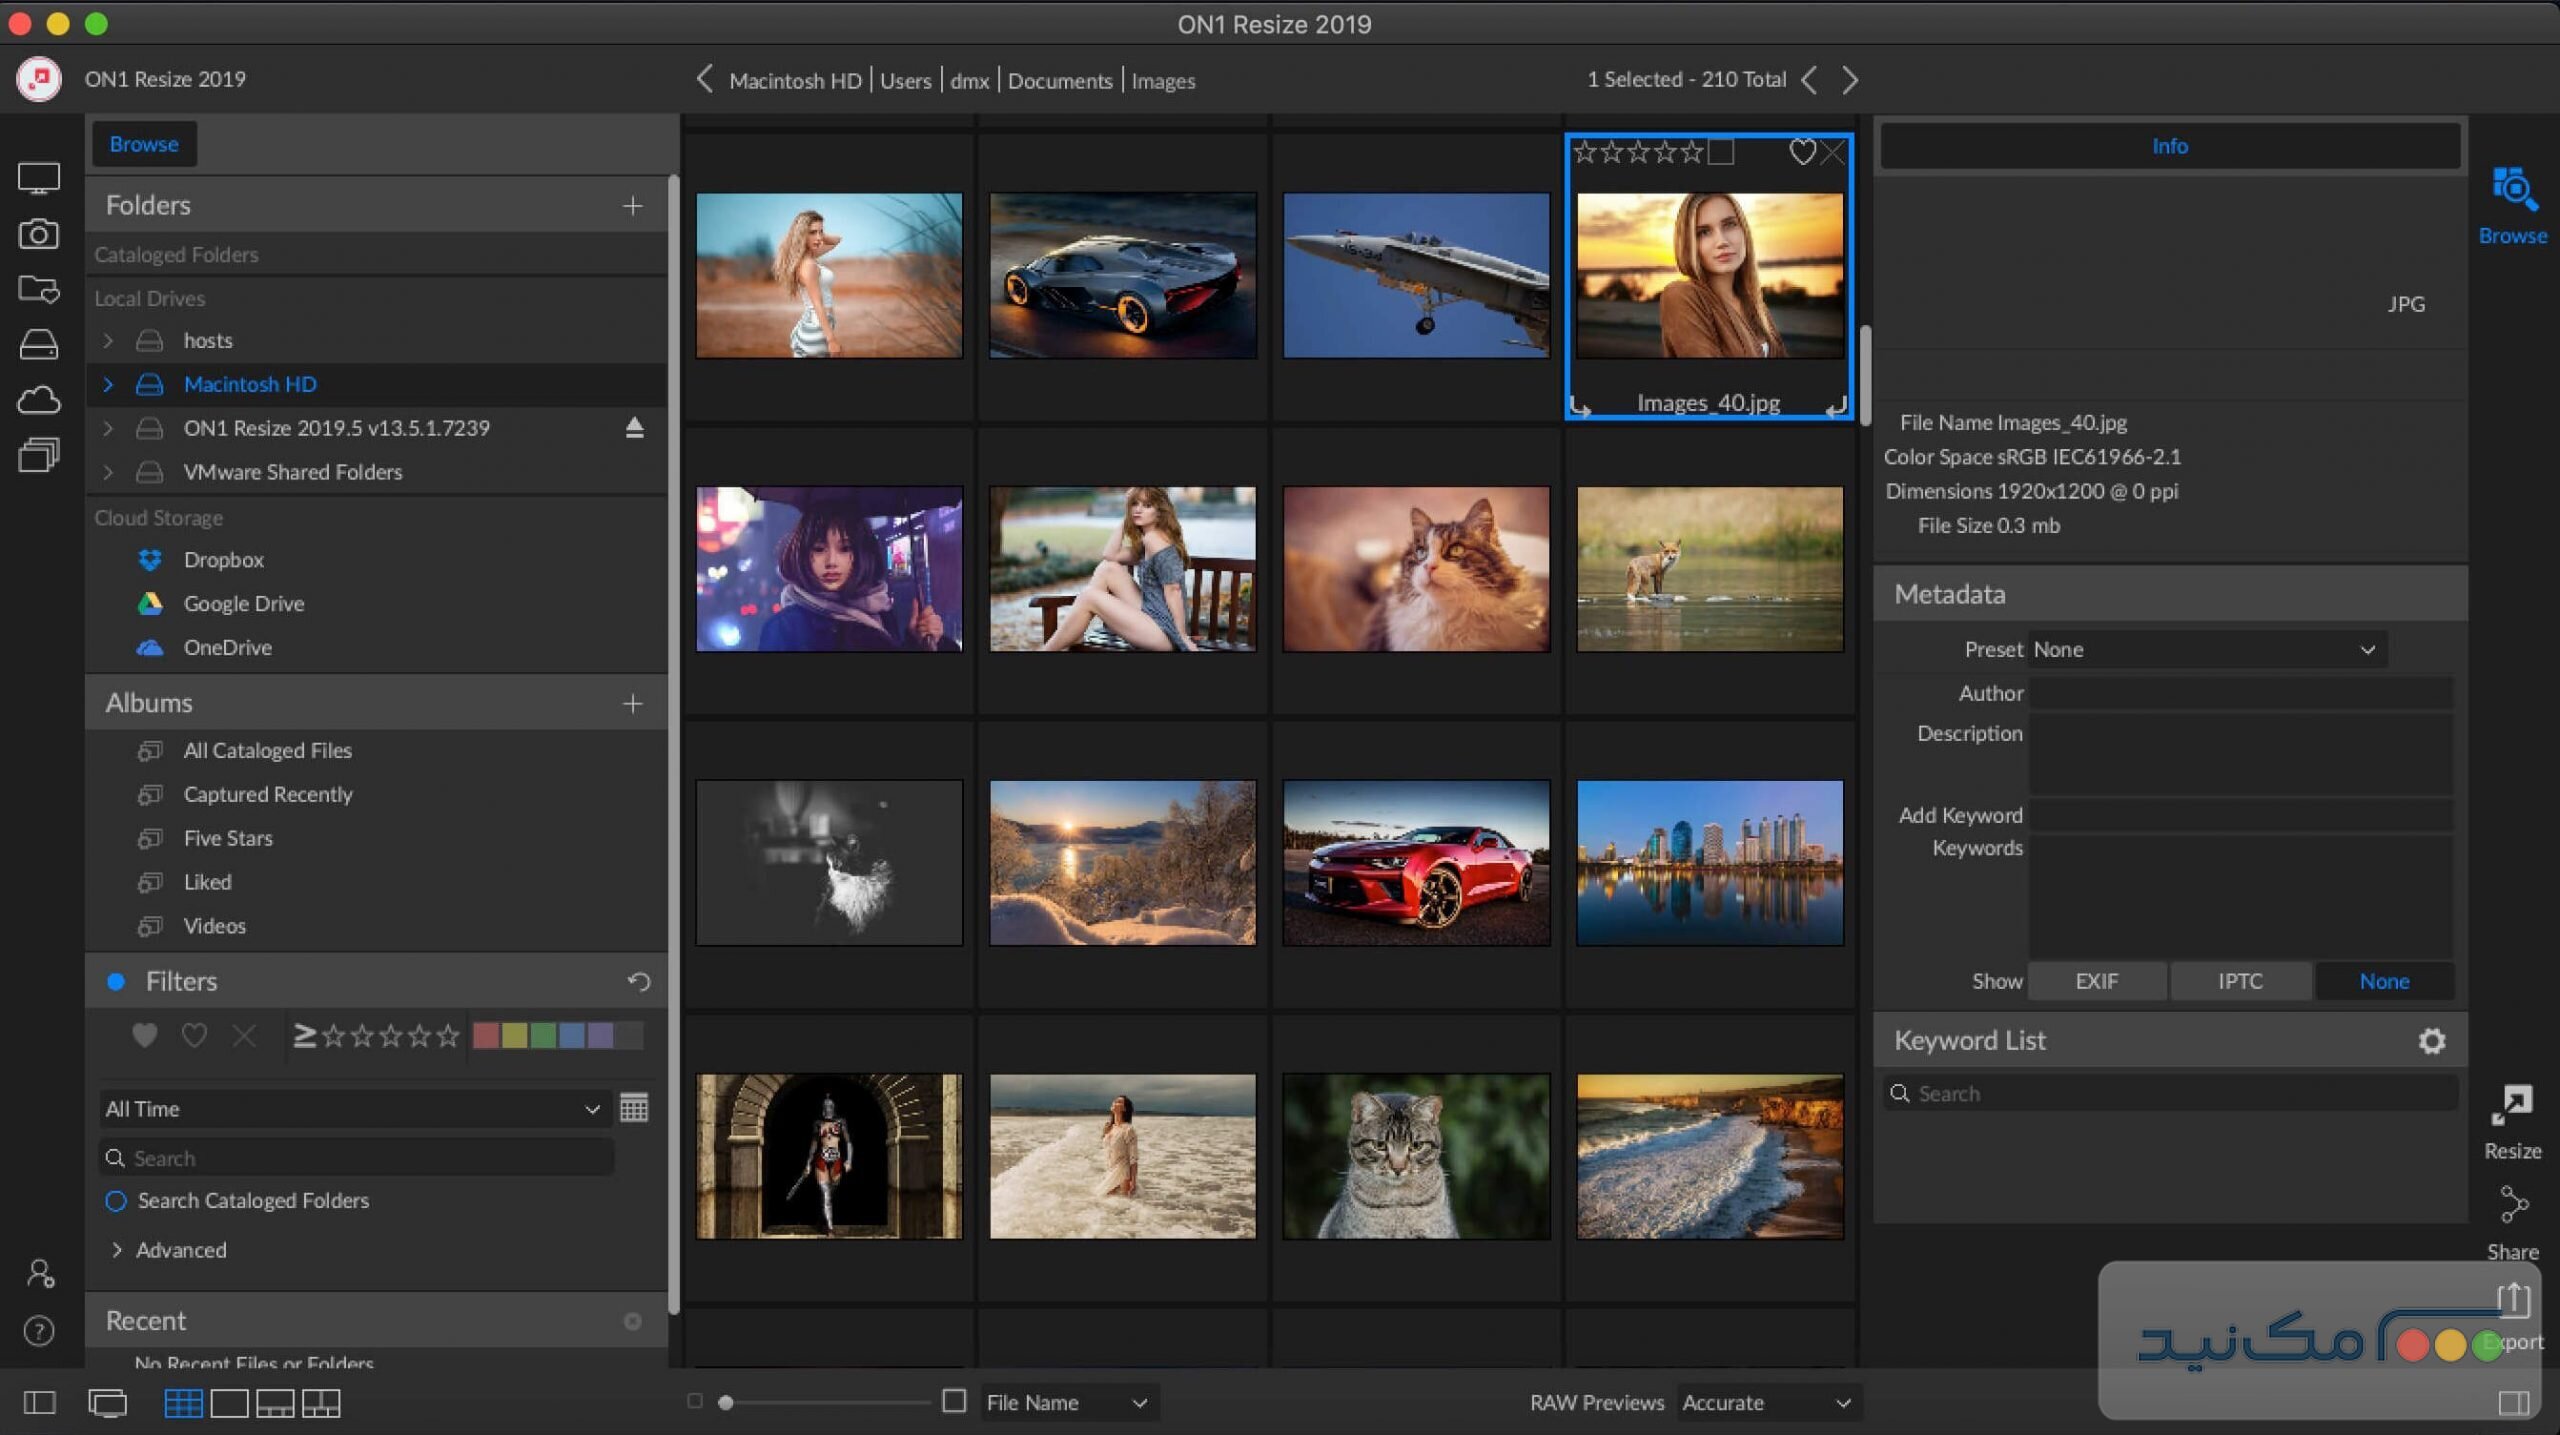Click the Resize module icon
The image size is (2560, 1435).
click(2511, 1107)
